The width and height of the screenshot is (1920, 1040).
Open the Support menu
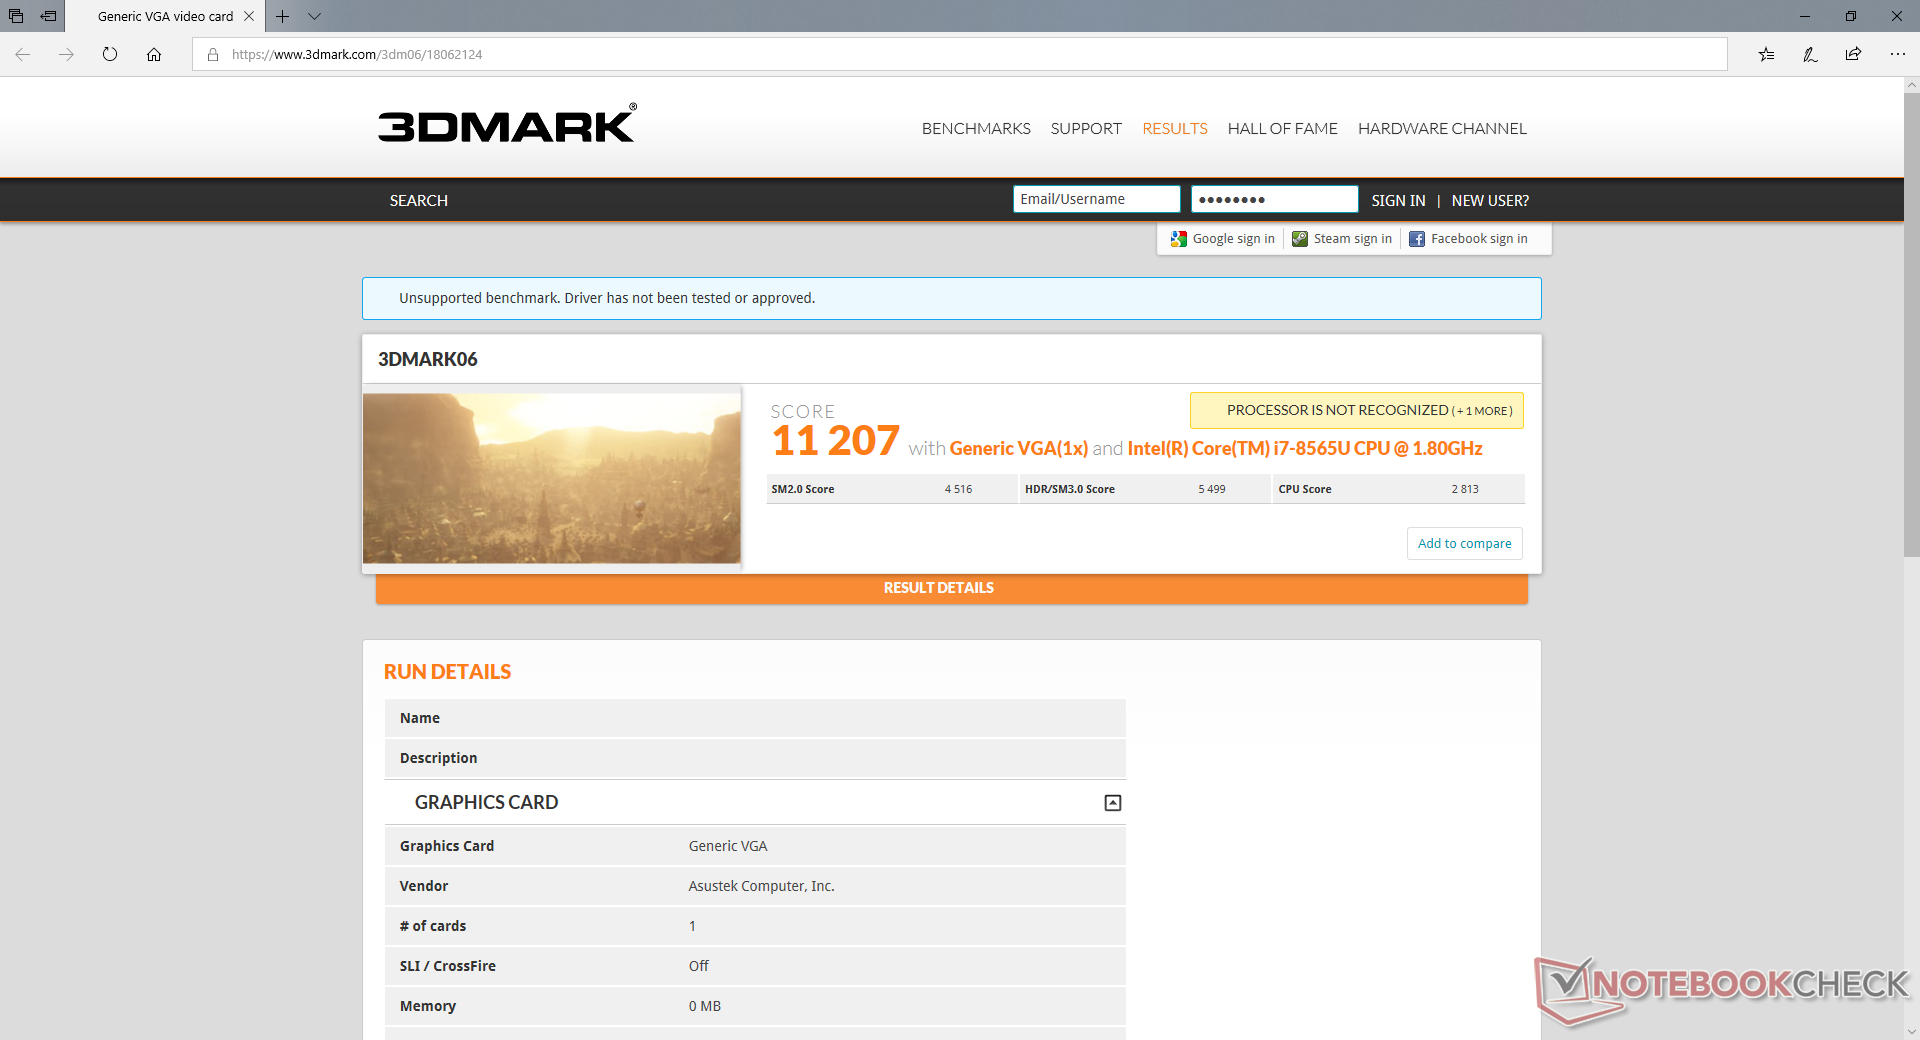pos(1086,128)
